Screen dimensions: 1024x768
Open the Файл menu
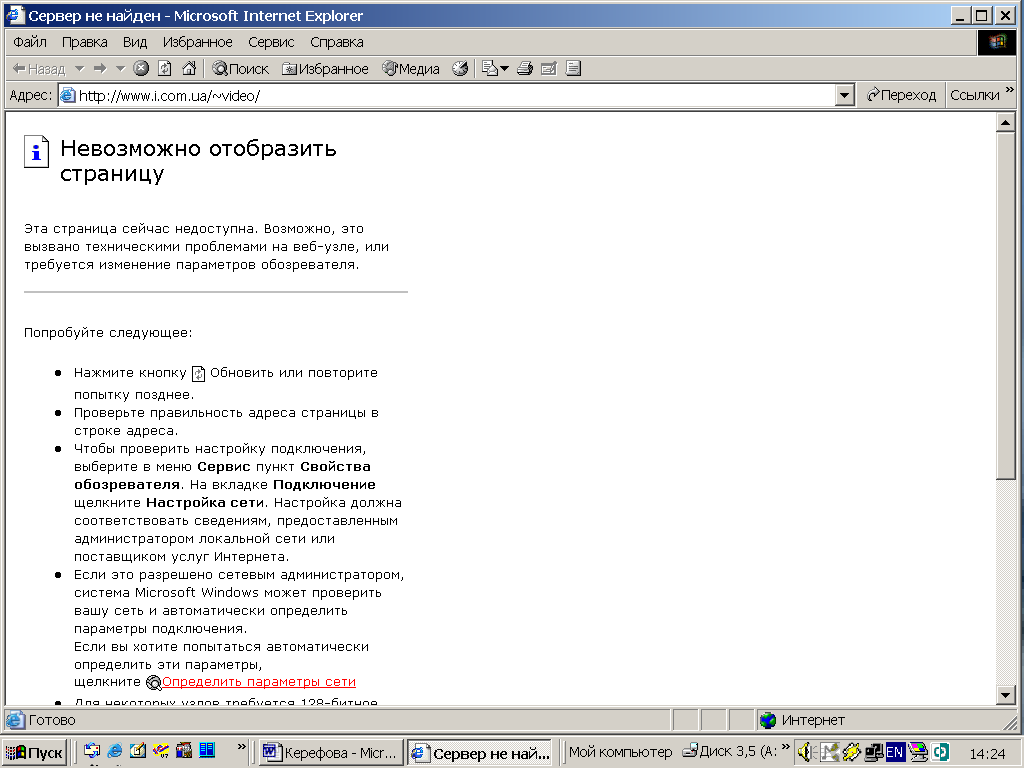30,42
